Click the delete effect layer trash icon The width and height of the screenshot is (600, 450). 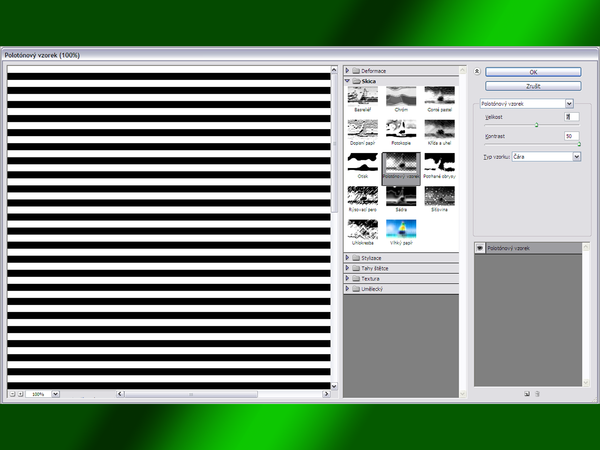[537, 393]
